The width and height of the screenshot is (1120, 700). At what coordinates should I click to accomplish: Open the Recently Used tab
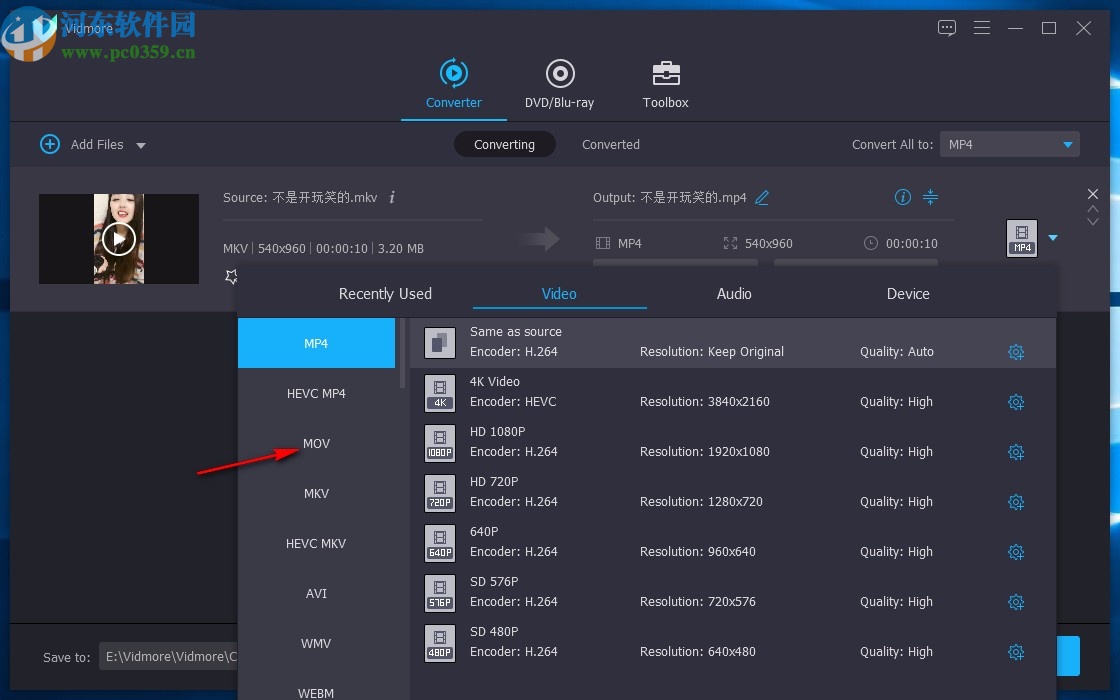coord(385,294)
